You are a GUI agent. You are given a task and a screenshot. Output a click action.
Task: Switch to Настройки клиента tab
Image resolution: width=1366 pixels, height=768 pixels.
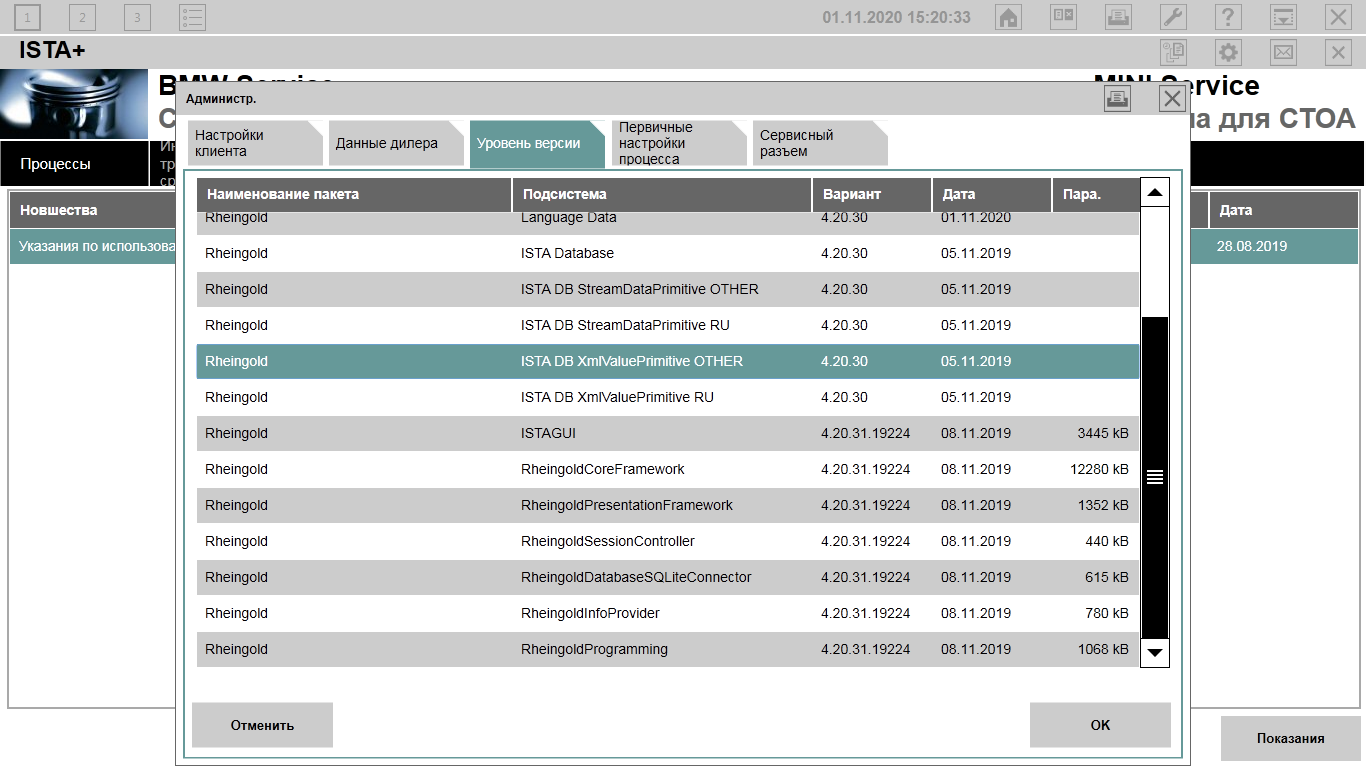coord(255,143)
